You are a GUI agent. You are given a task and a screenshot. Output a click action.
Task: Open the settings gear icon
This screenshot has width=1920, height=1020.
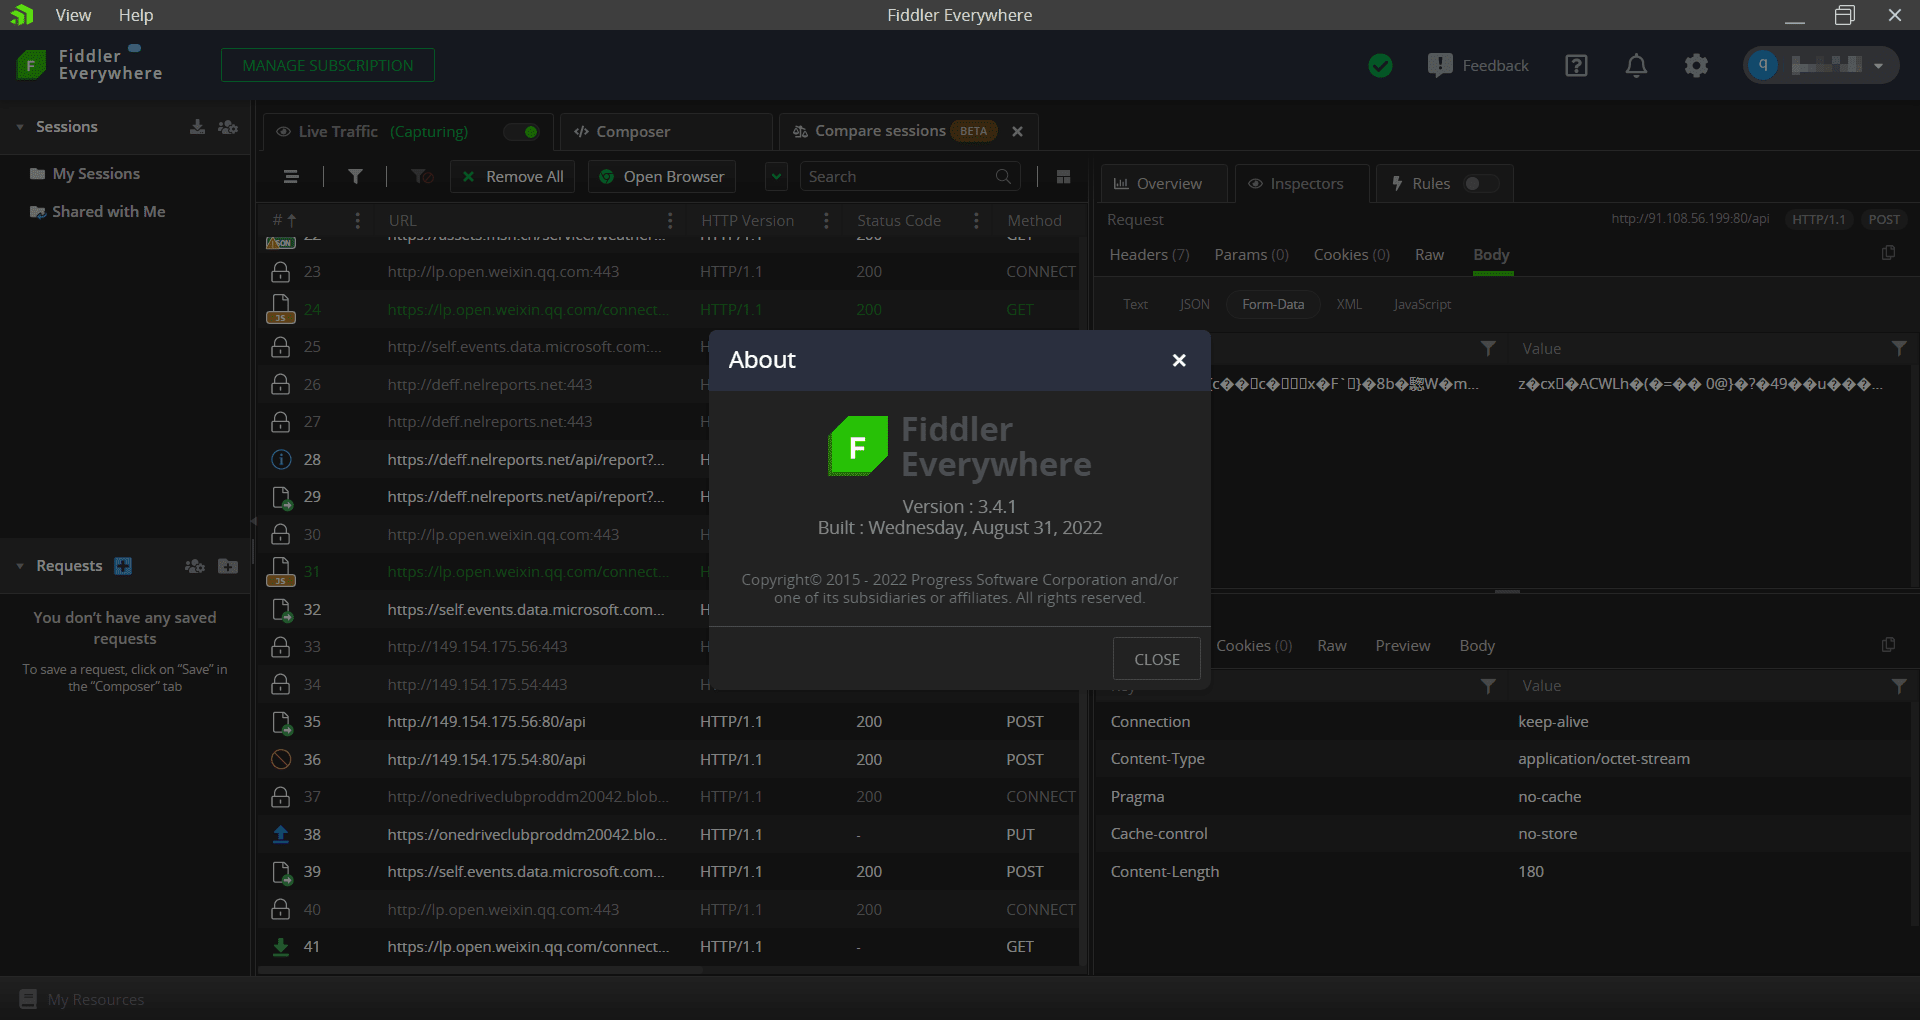(1696, 66)
